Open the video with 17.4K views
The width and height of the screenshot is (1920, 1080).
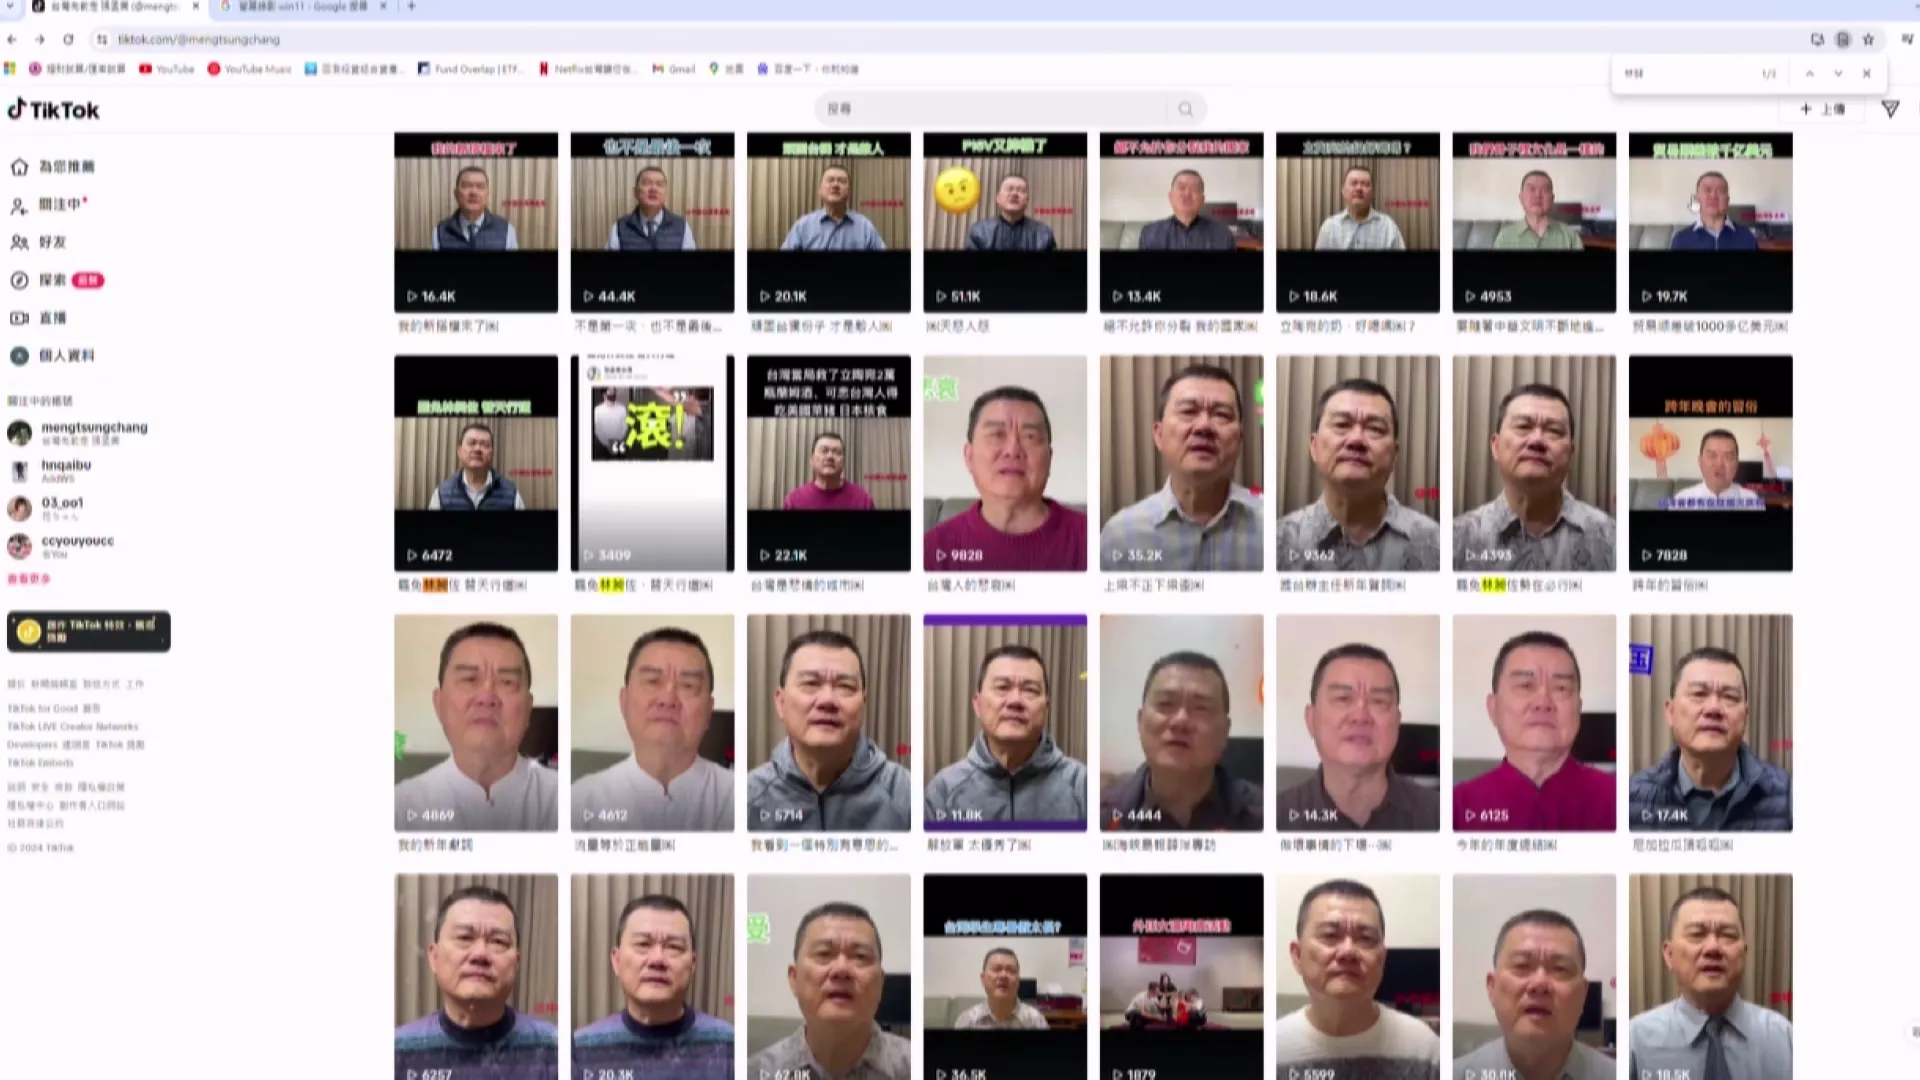1711,723
